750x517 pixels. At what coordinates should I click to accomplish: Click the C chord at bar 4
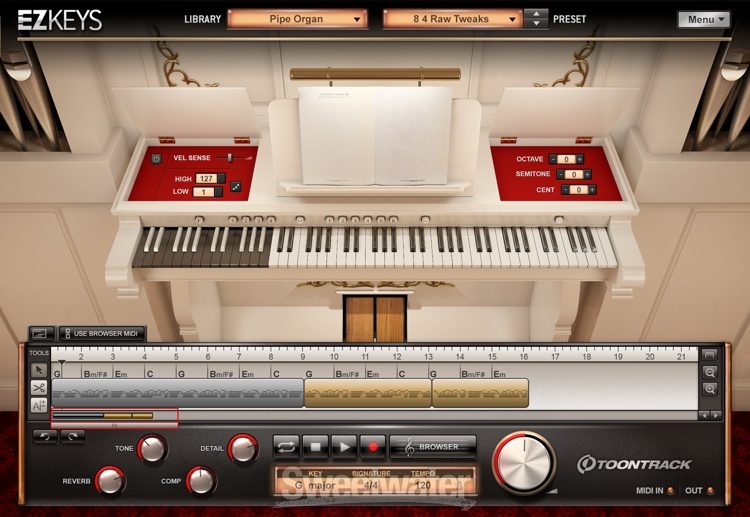tap(150, 374)
